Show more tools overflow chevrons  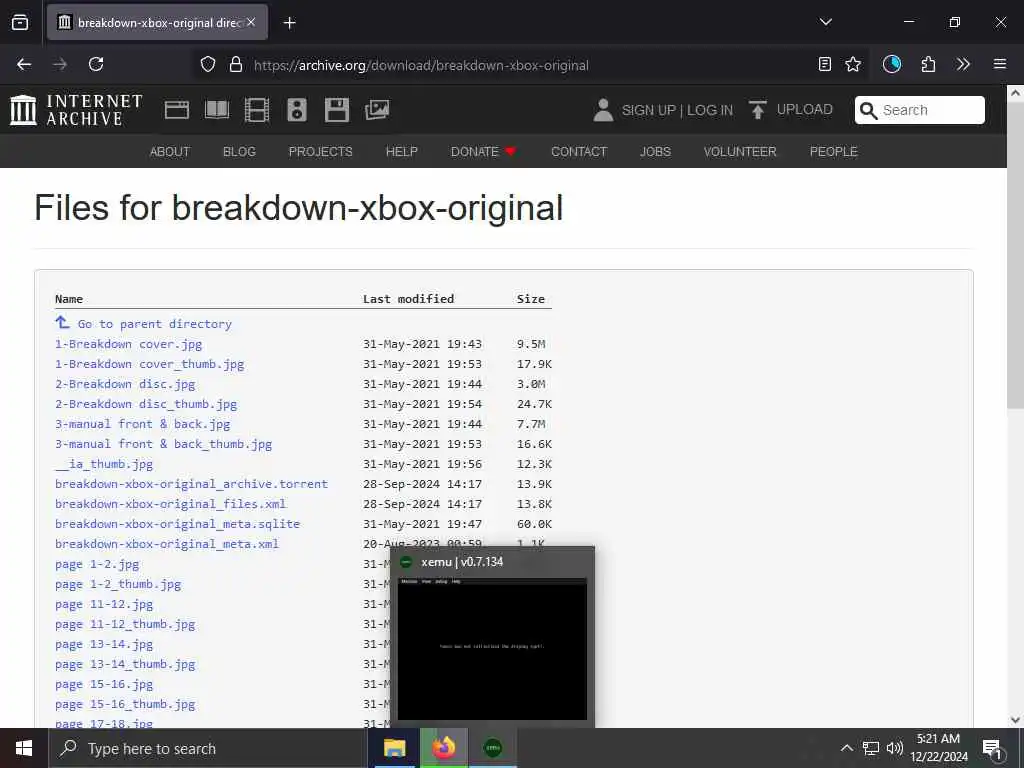(x=963, y=64)
